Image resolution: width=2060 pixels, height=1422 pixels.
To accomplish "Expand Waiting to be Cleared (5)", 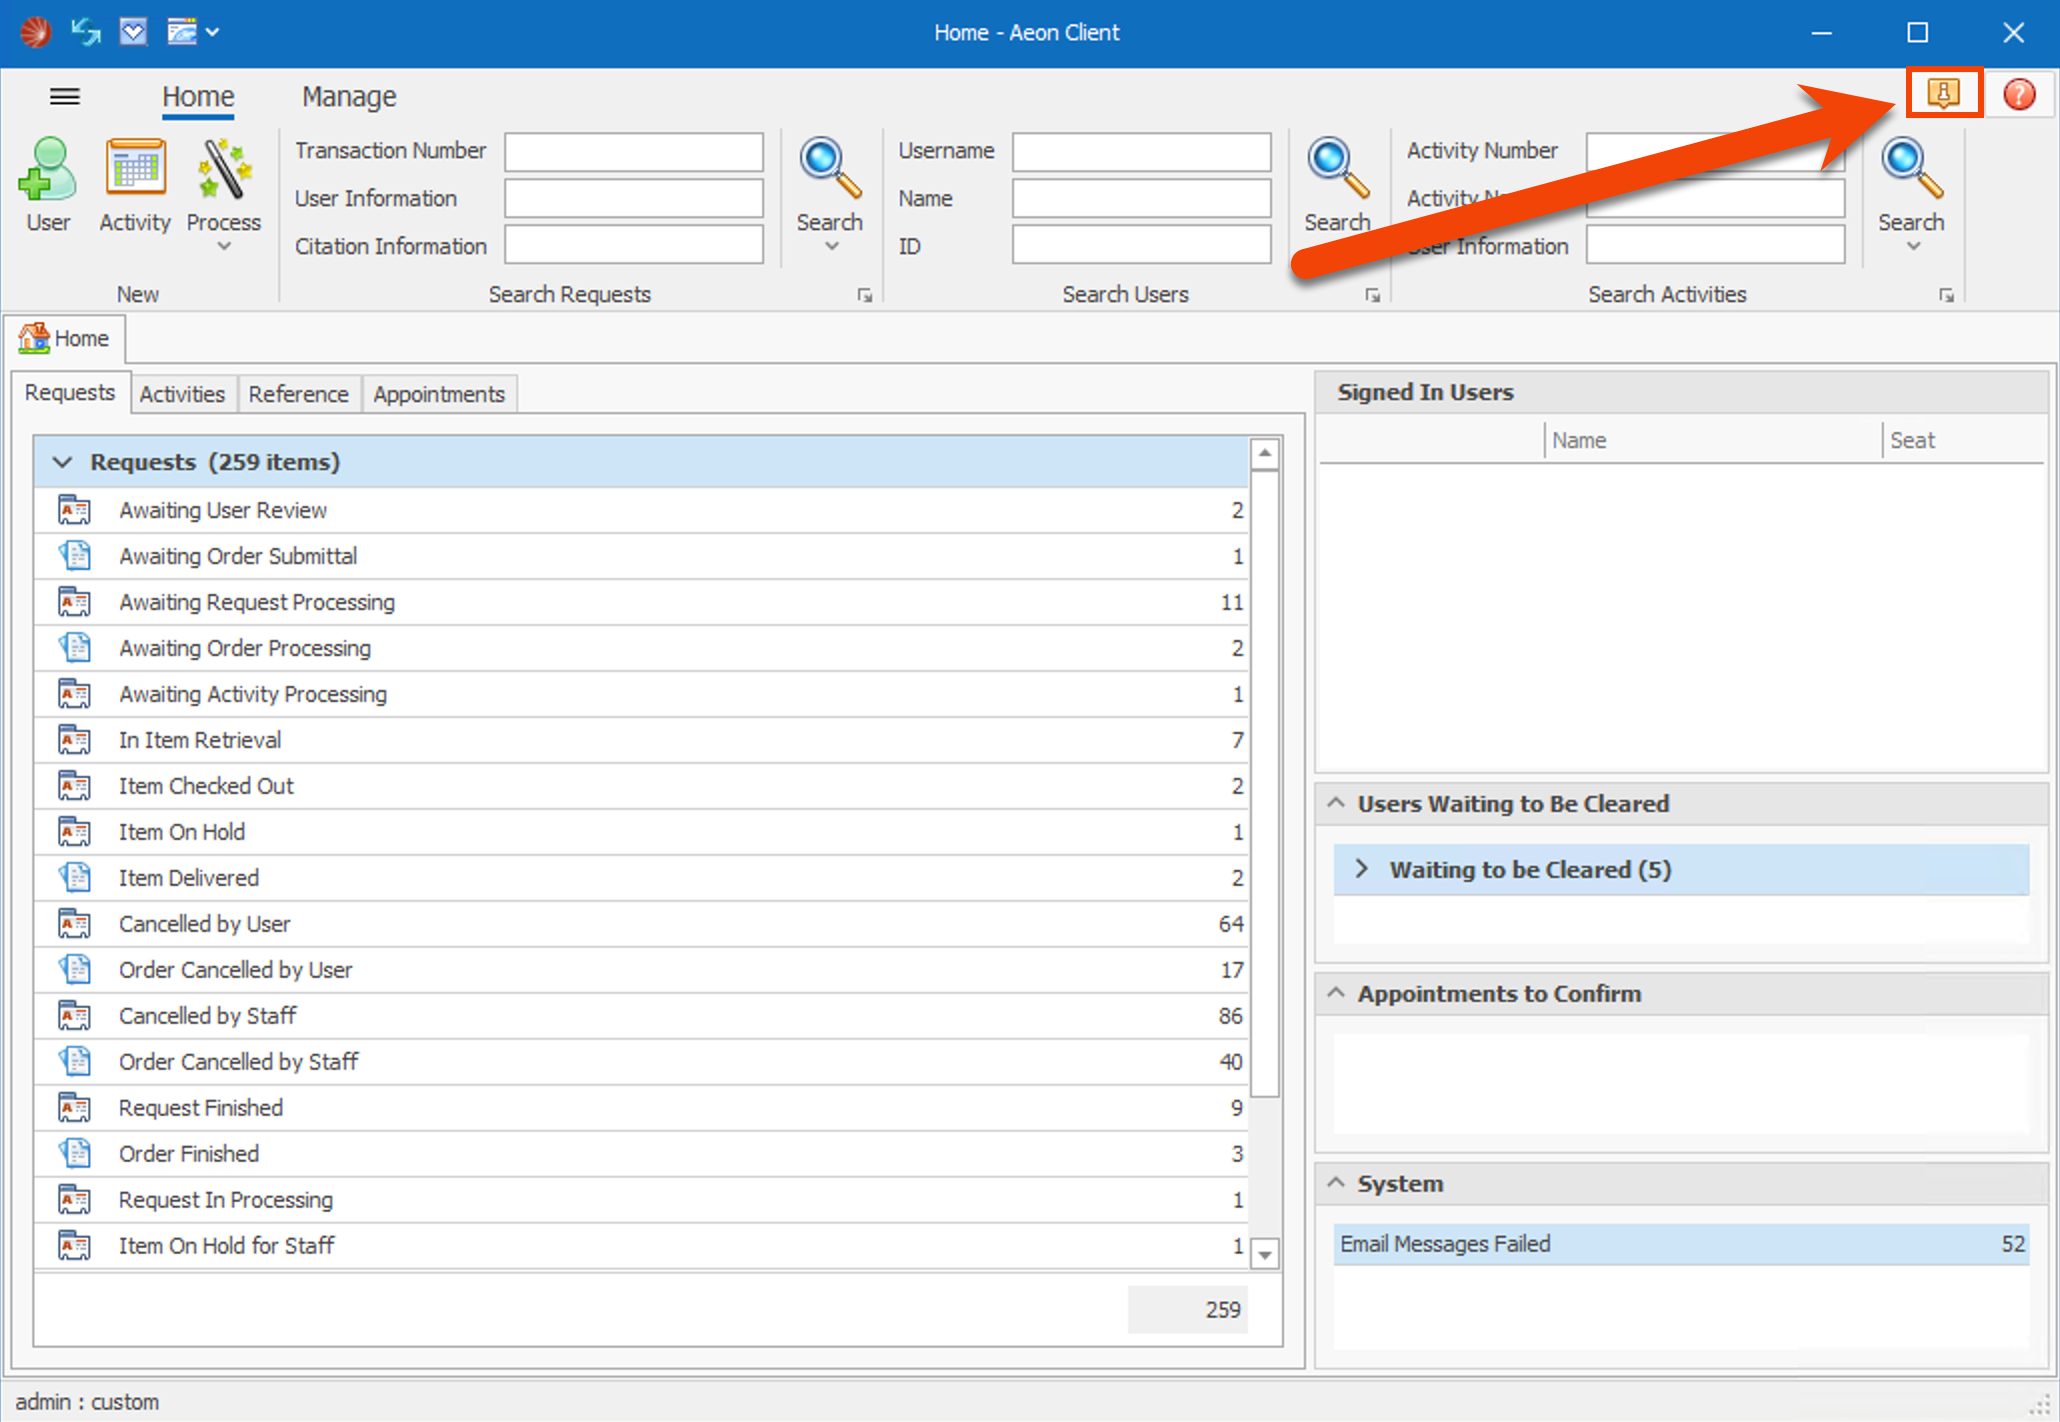I will click(x=1361, y=869).
